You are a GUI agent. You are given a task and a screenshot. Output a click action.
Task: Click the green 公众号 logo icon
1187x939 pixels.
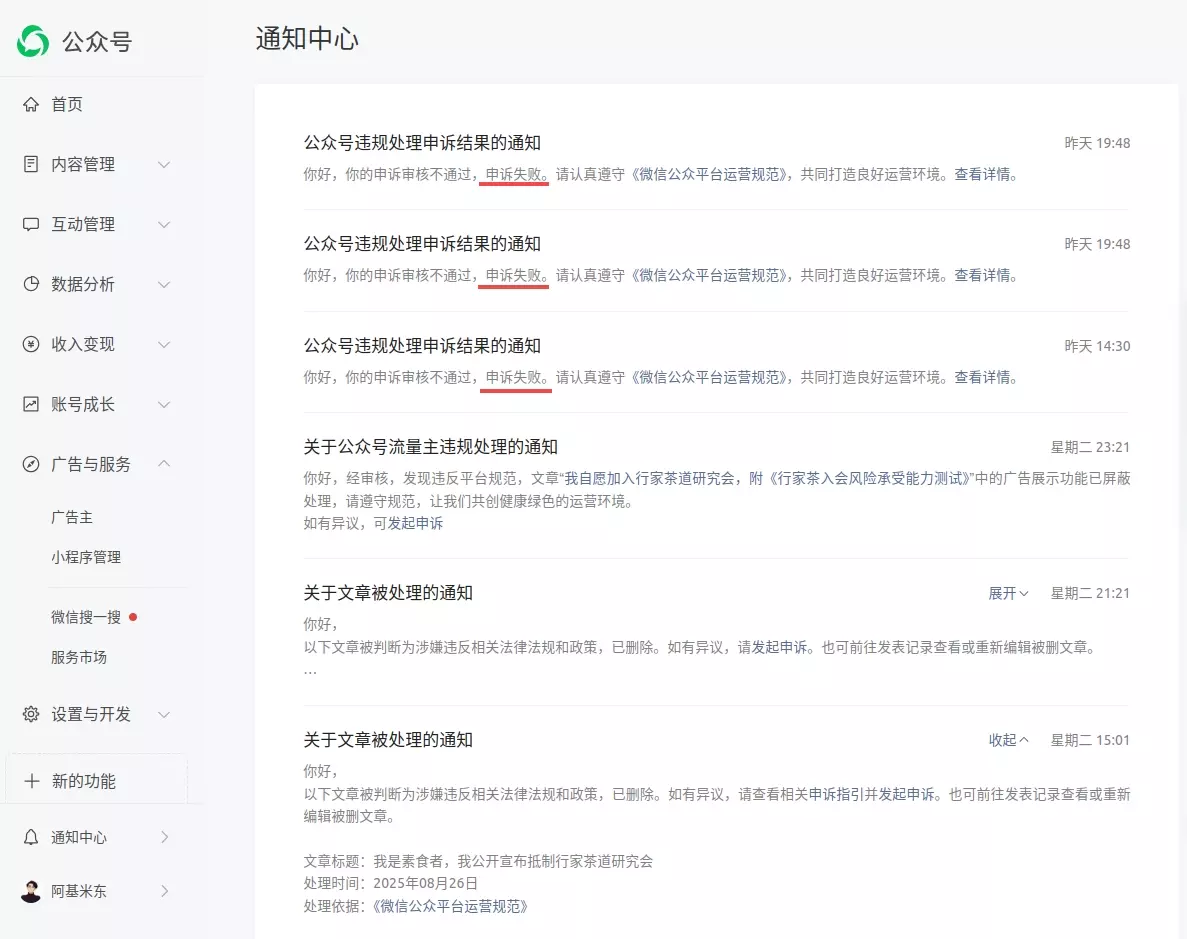[x=33, y=41]
